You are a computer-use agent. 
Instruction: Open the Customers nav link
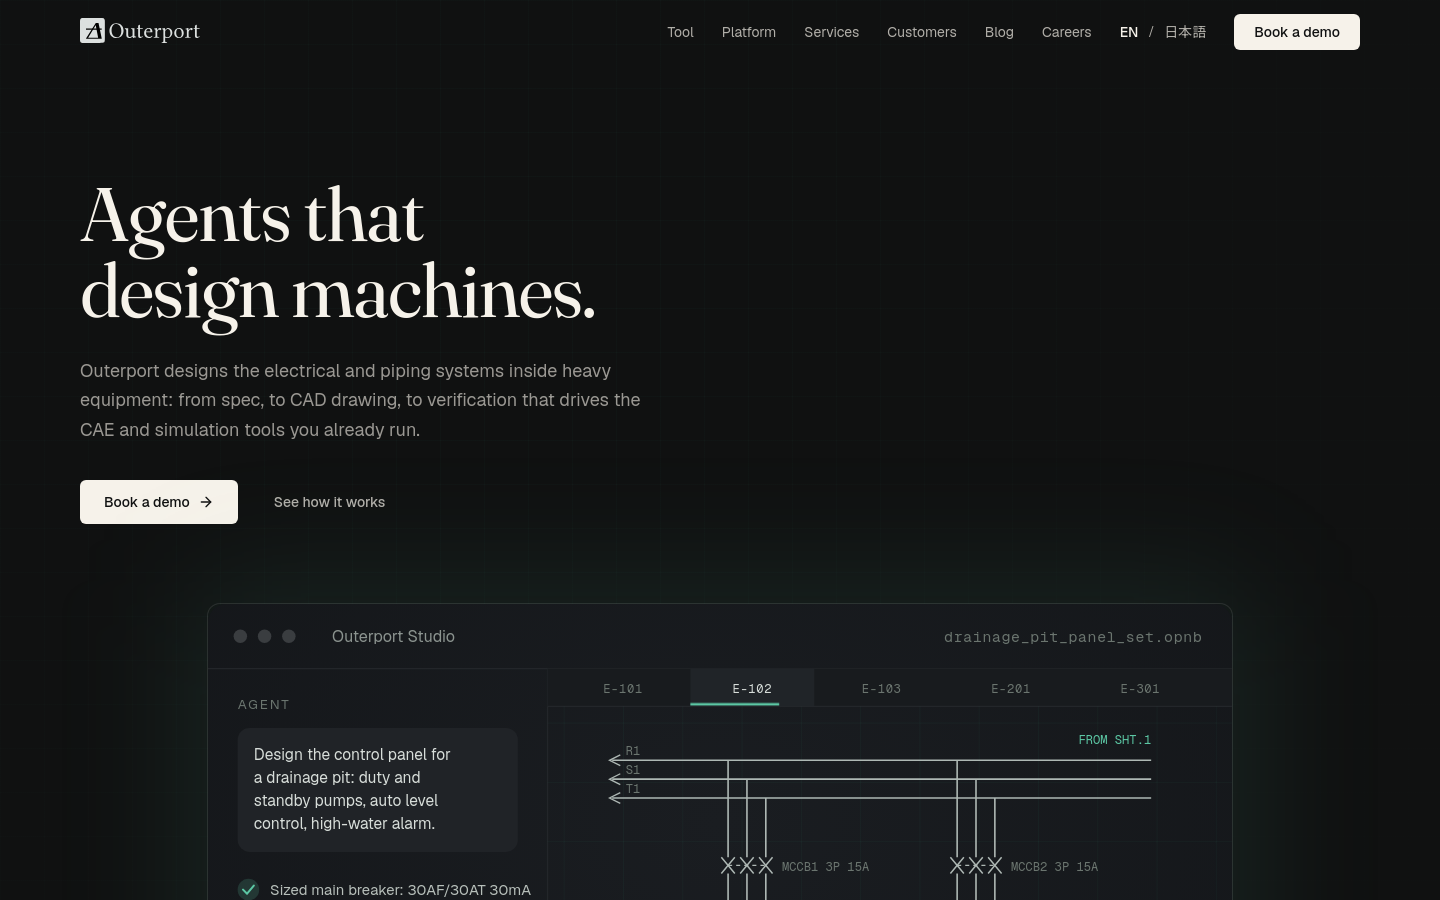[922, 32]
